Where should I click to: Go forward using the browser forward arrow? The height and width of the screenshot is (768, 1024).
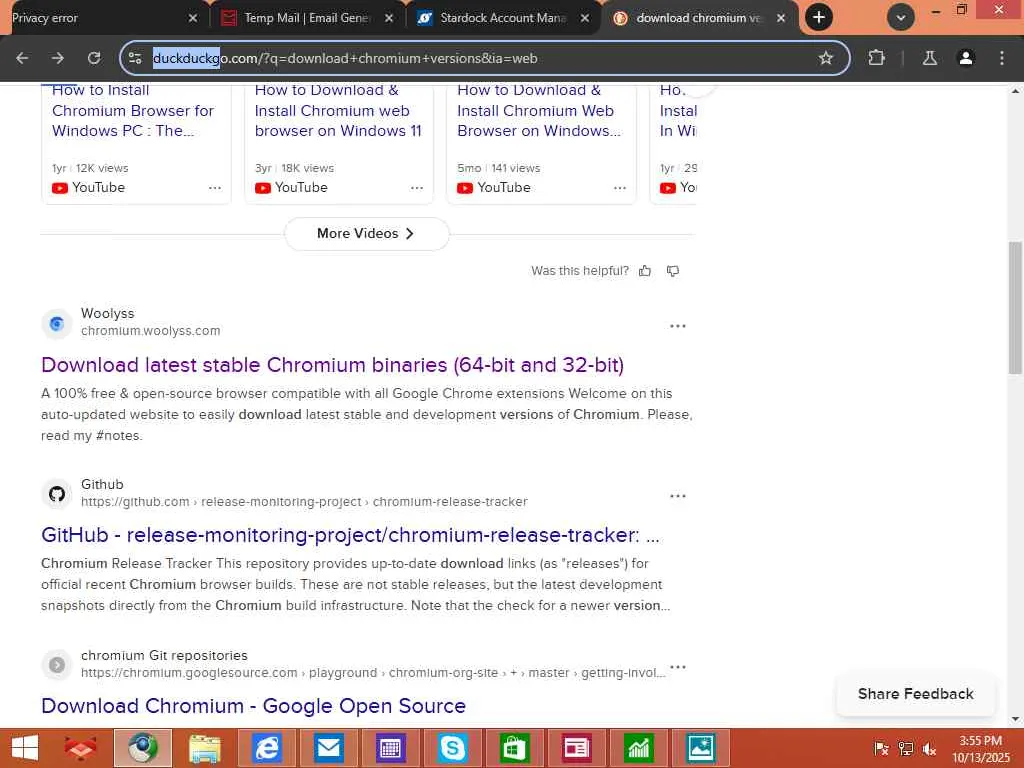coord(58,58)
